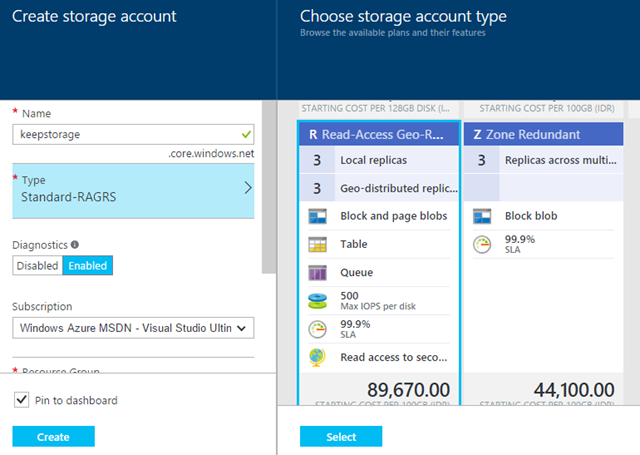Image resolution: width=640 pixels, height=455 pixels.
Task: Uncheck Pin to dashboard checkbox
Action: point(22,400)
